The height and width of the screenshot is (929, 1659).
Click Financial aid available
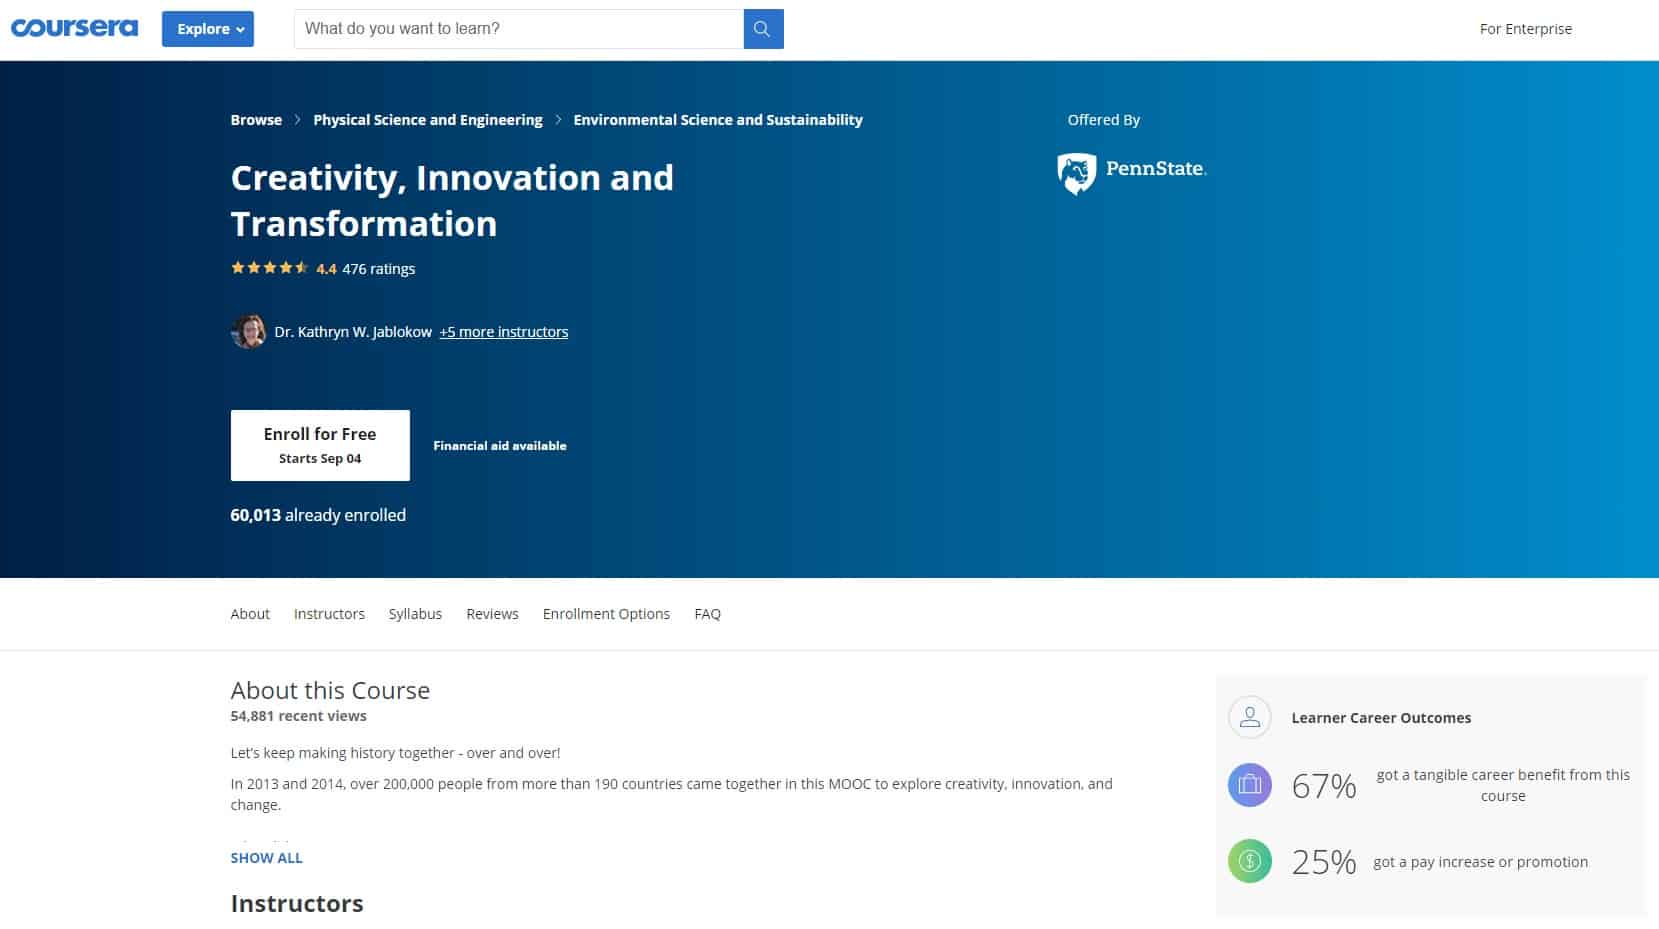(500, 446)
